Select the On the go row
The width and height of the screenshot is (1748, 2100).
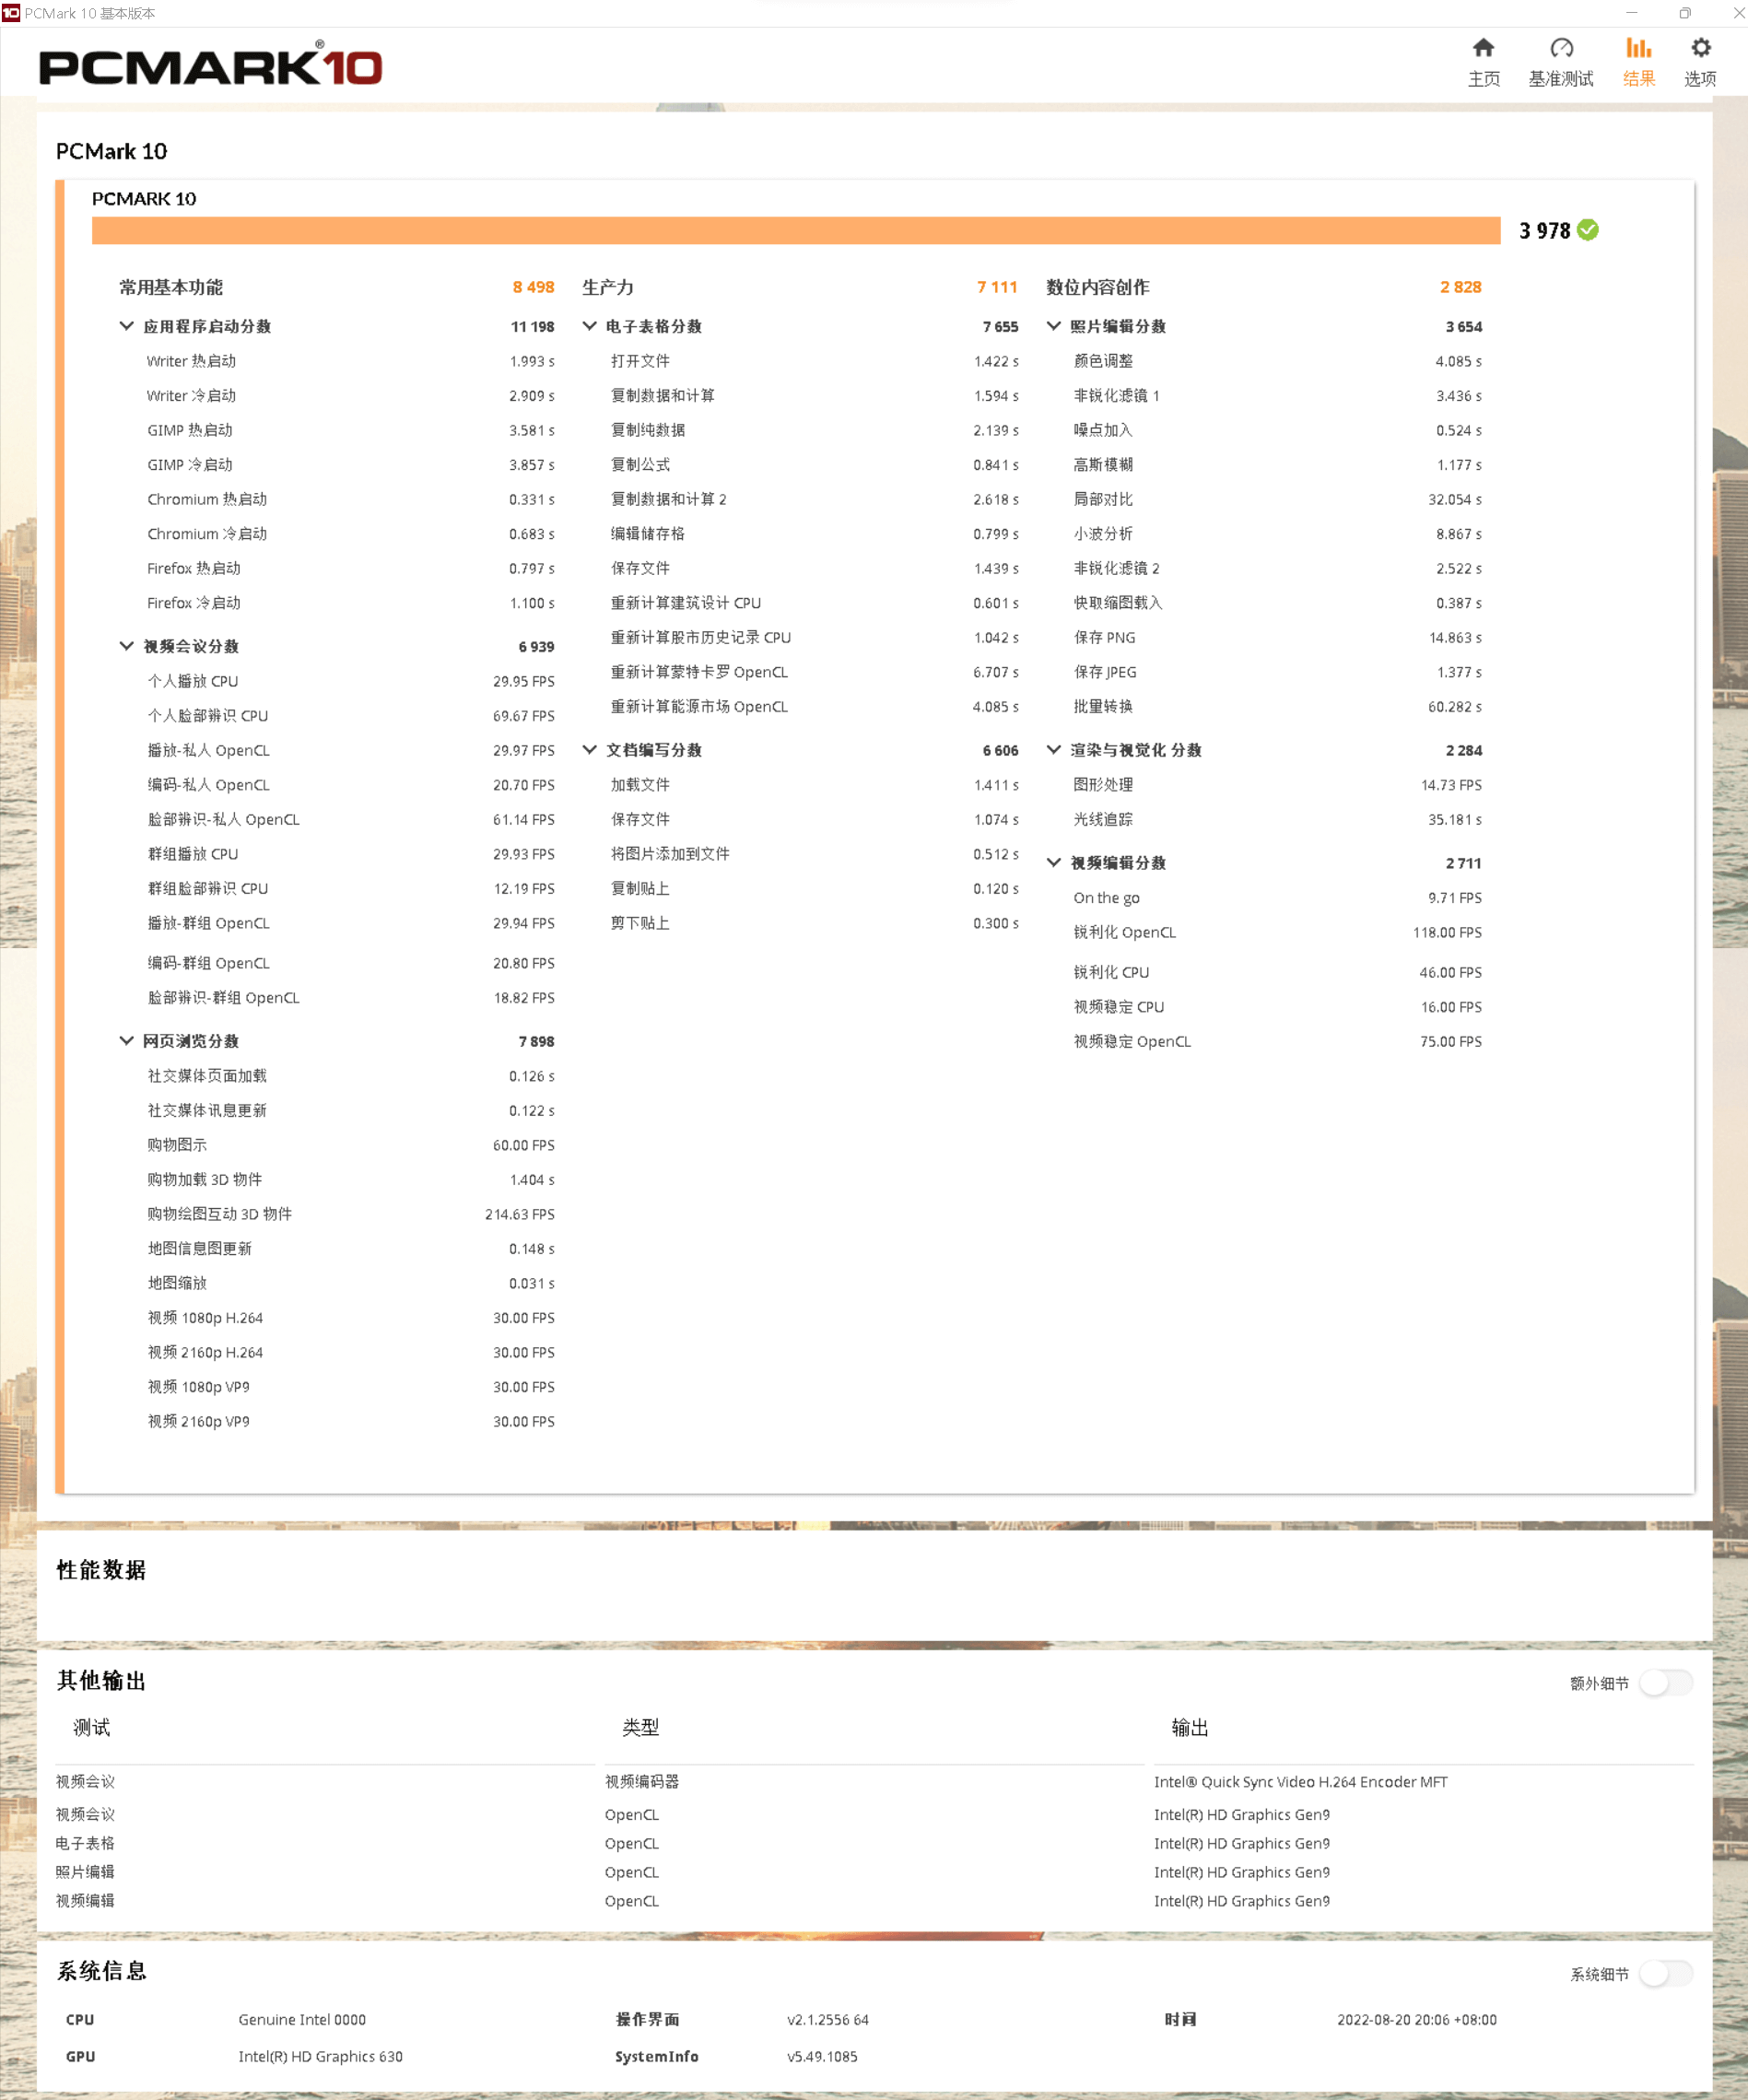(1277, 898)
